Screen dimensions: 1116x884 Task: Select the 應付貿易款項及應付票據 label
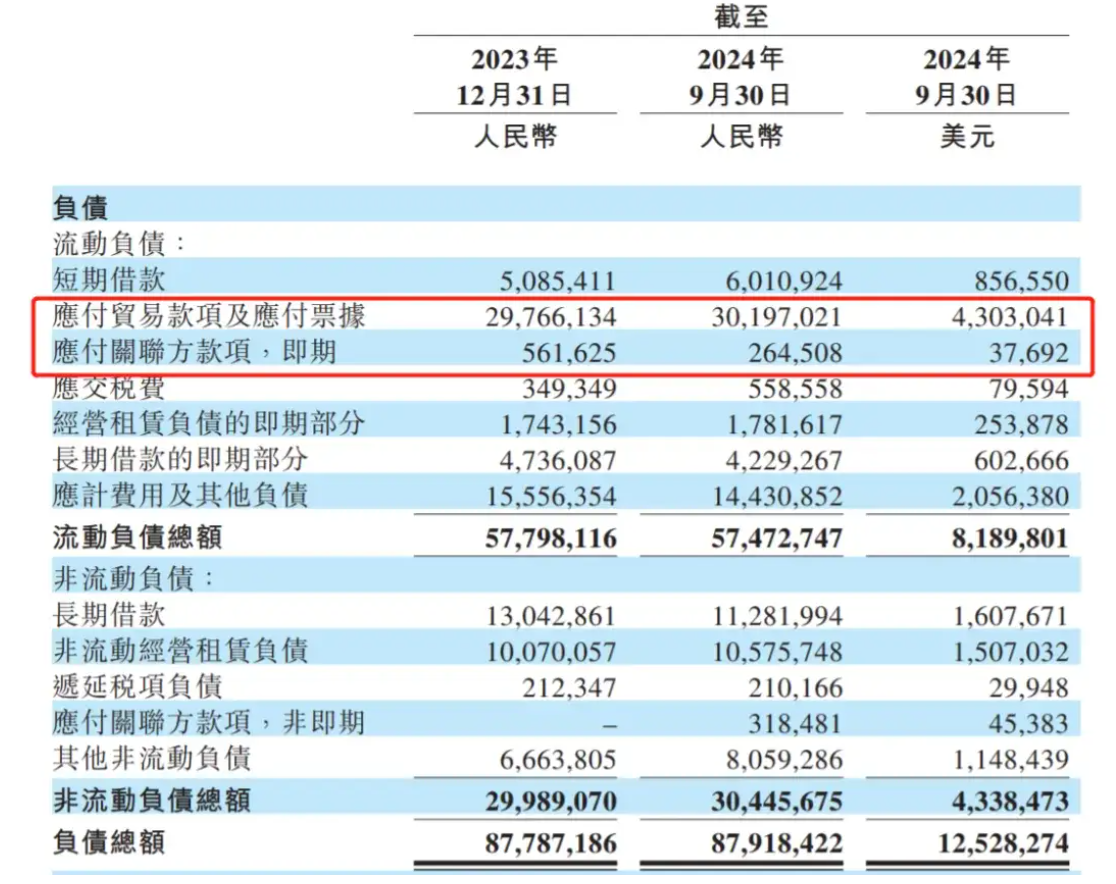coord(209,315)
